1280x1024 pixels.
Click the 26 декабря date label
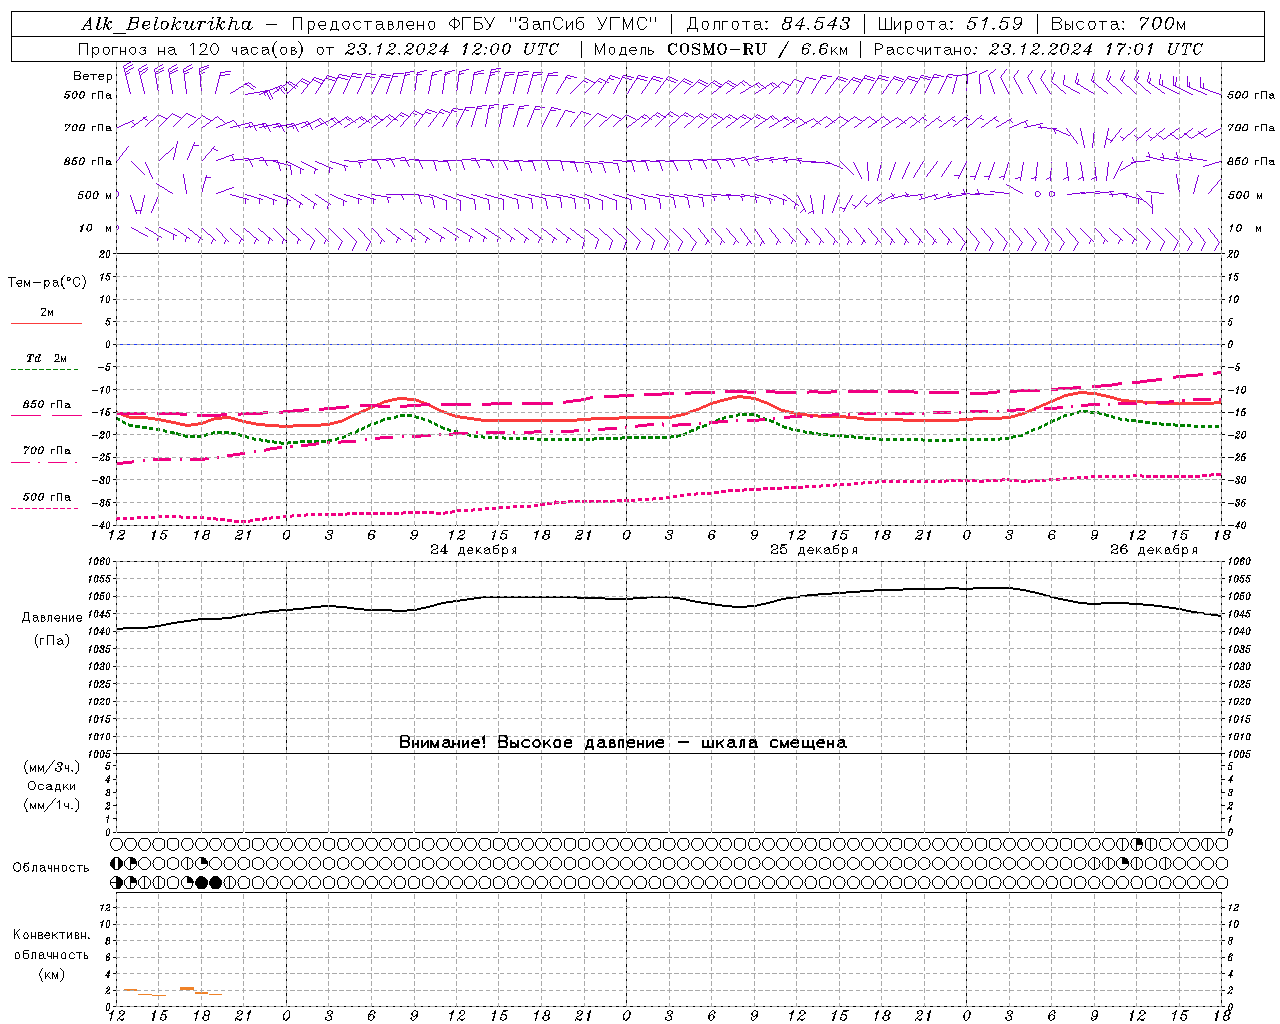coord(1154,550)
